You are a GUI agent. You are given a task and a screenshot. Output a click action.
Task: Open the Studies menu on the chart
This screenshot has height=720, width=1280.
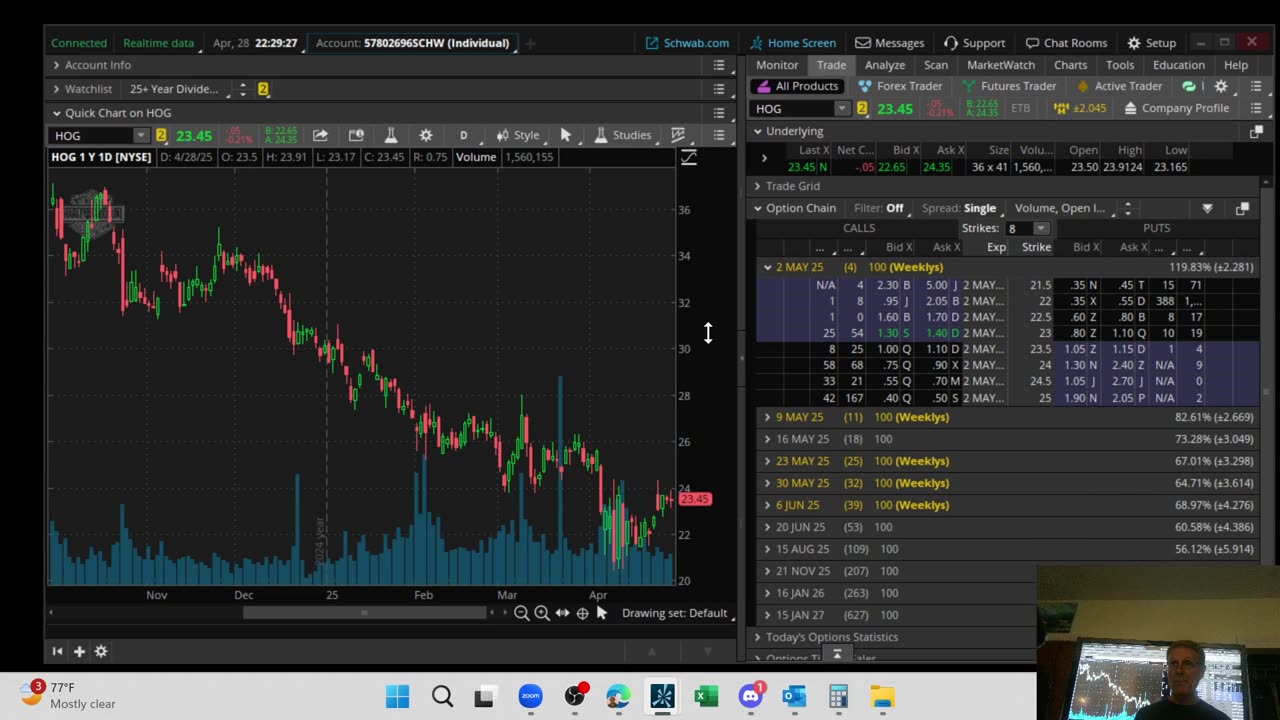(x=622, y=135)
